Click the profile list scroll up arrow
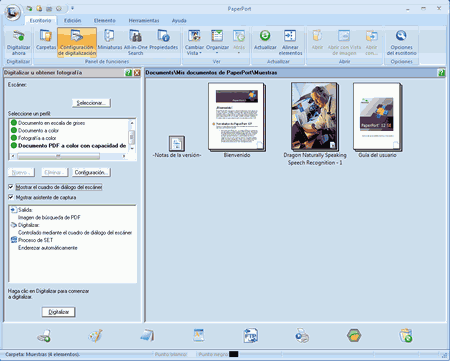Screen dimensions: 450x361 (132, 122)
